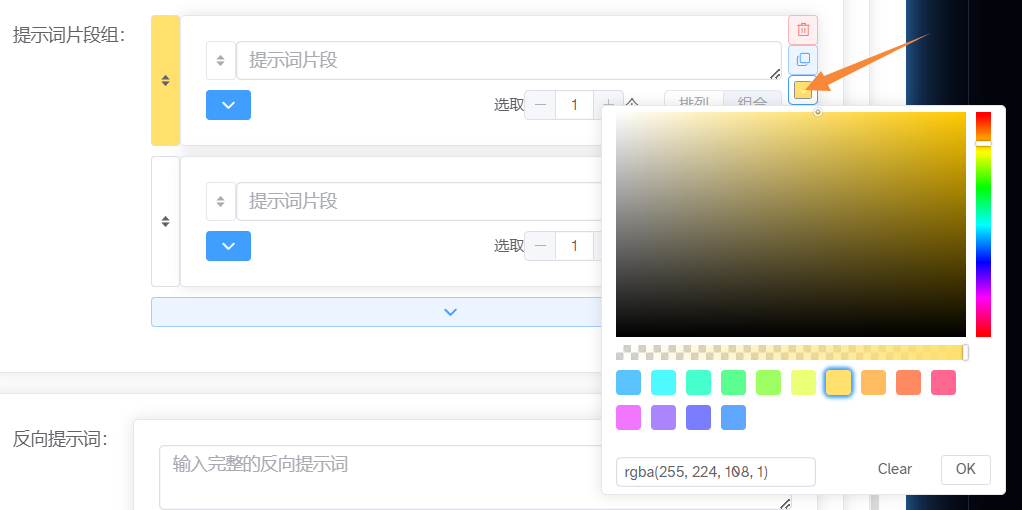Click the rgba color value input field

click(715, 471)
